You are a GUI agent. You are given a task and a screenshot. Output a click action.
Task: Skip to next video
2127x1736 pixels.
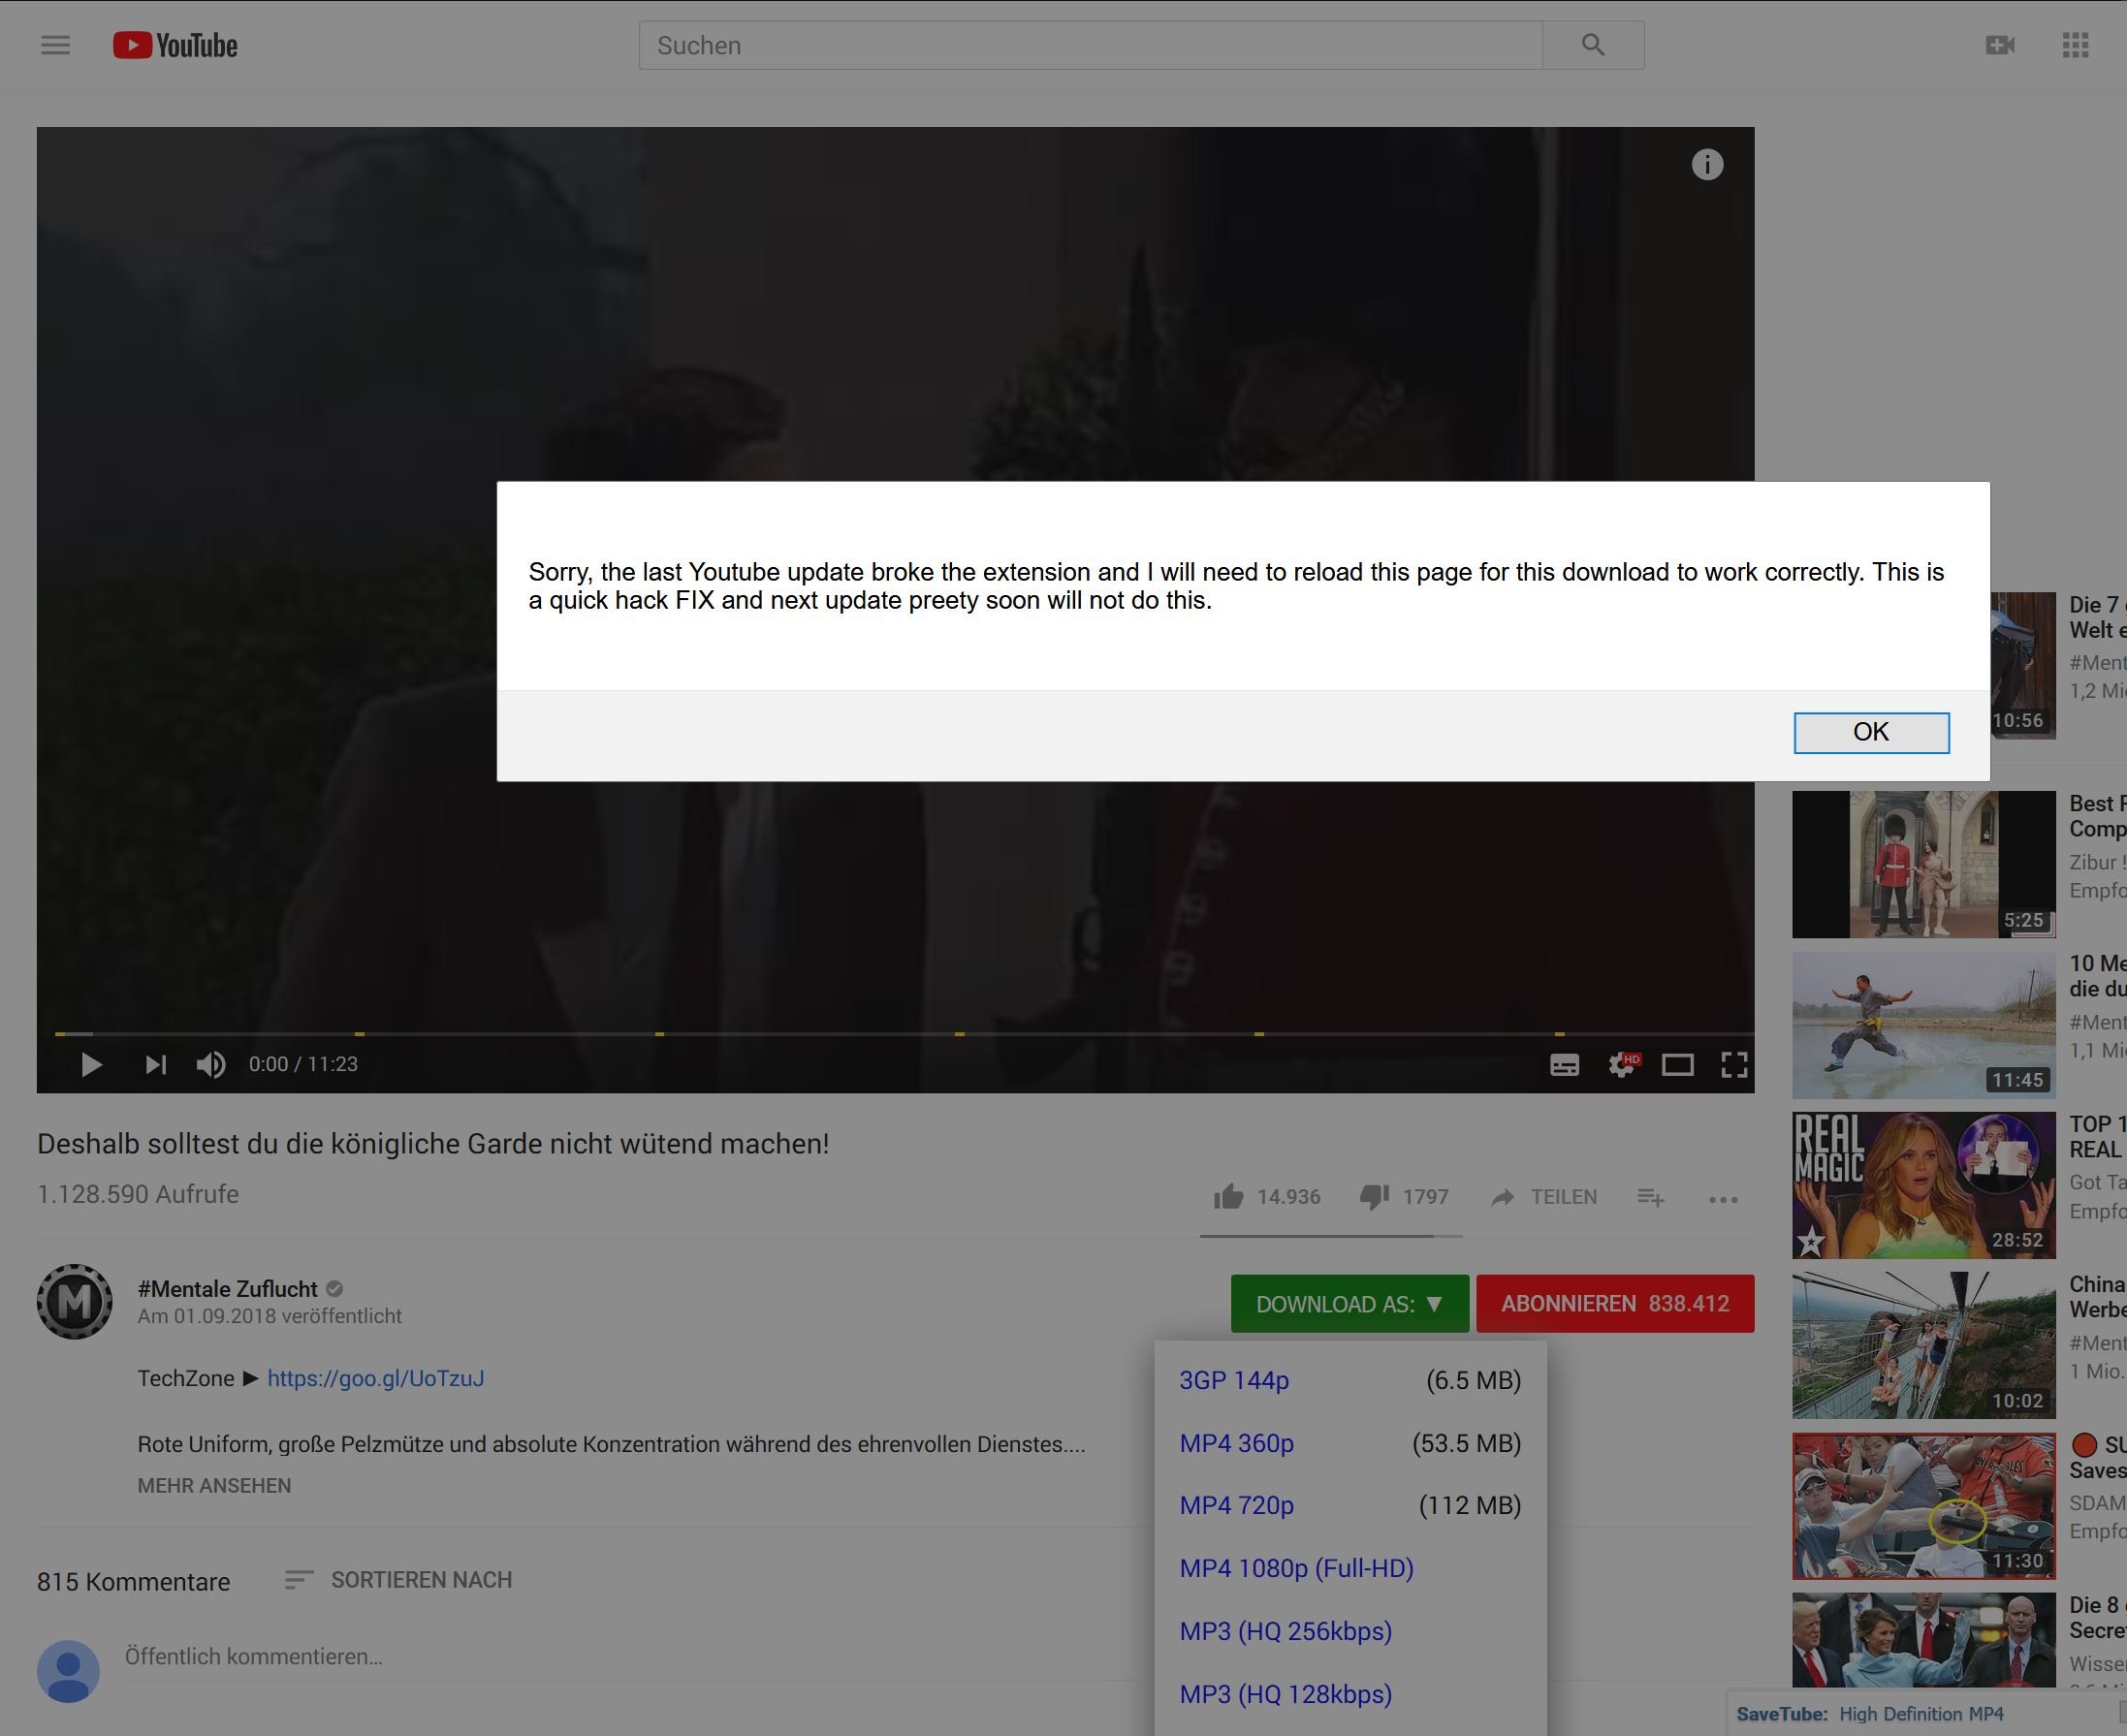click(155, 1064)
